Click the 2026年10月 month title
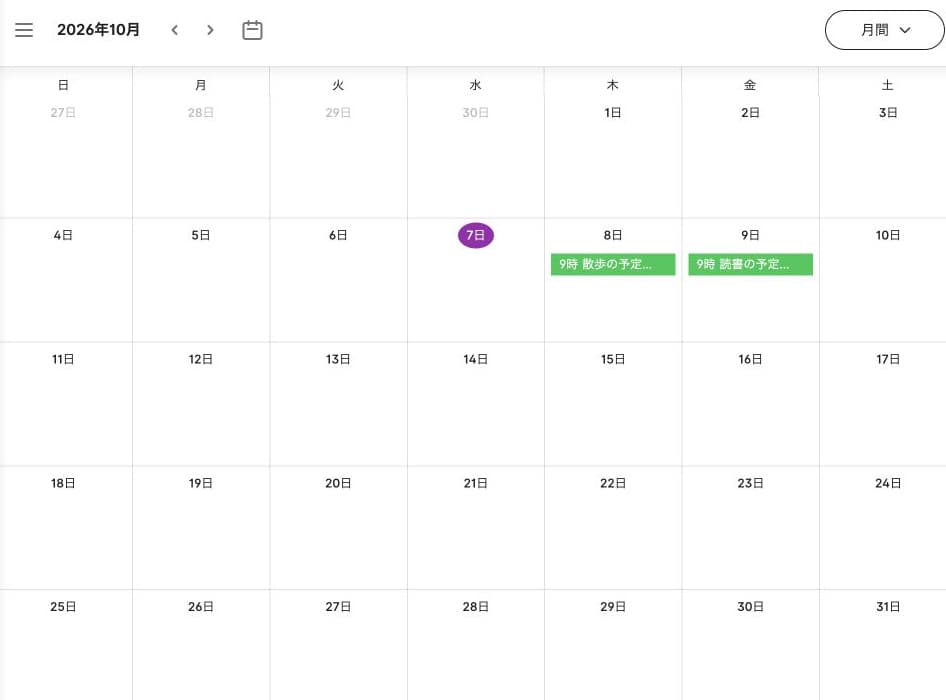This screenshot has height=700, width=946. (x=98, y=30)
